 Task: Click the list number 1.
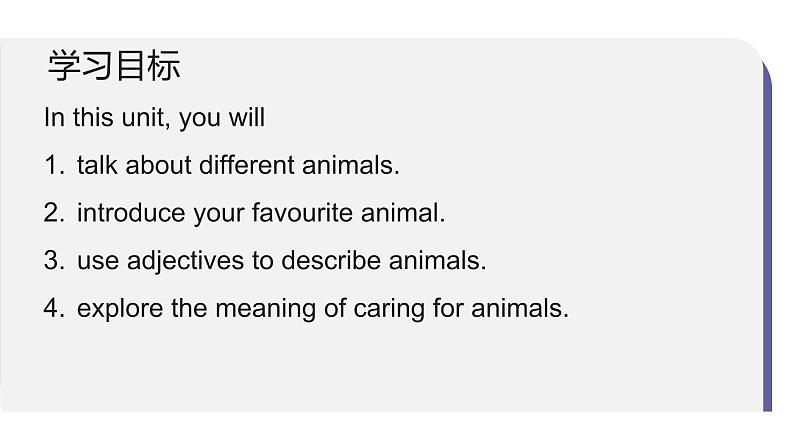[x=54, y=165]
